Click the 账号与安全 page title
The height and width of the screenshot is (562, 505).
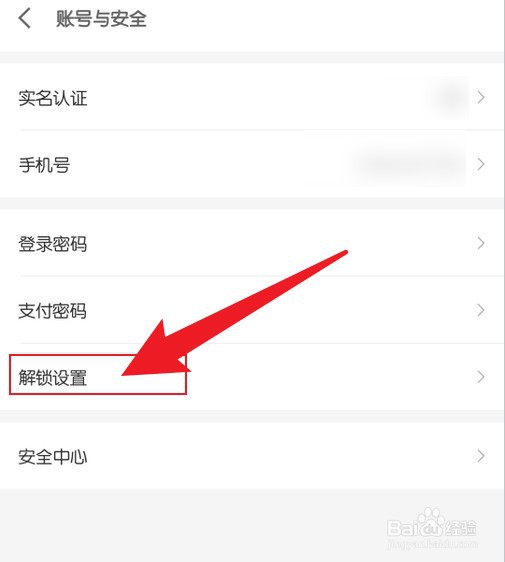tap(101, 19)
